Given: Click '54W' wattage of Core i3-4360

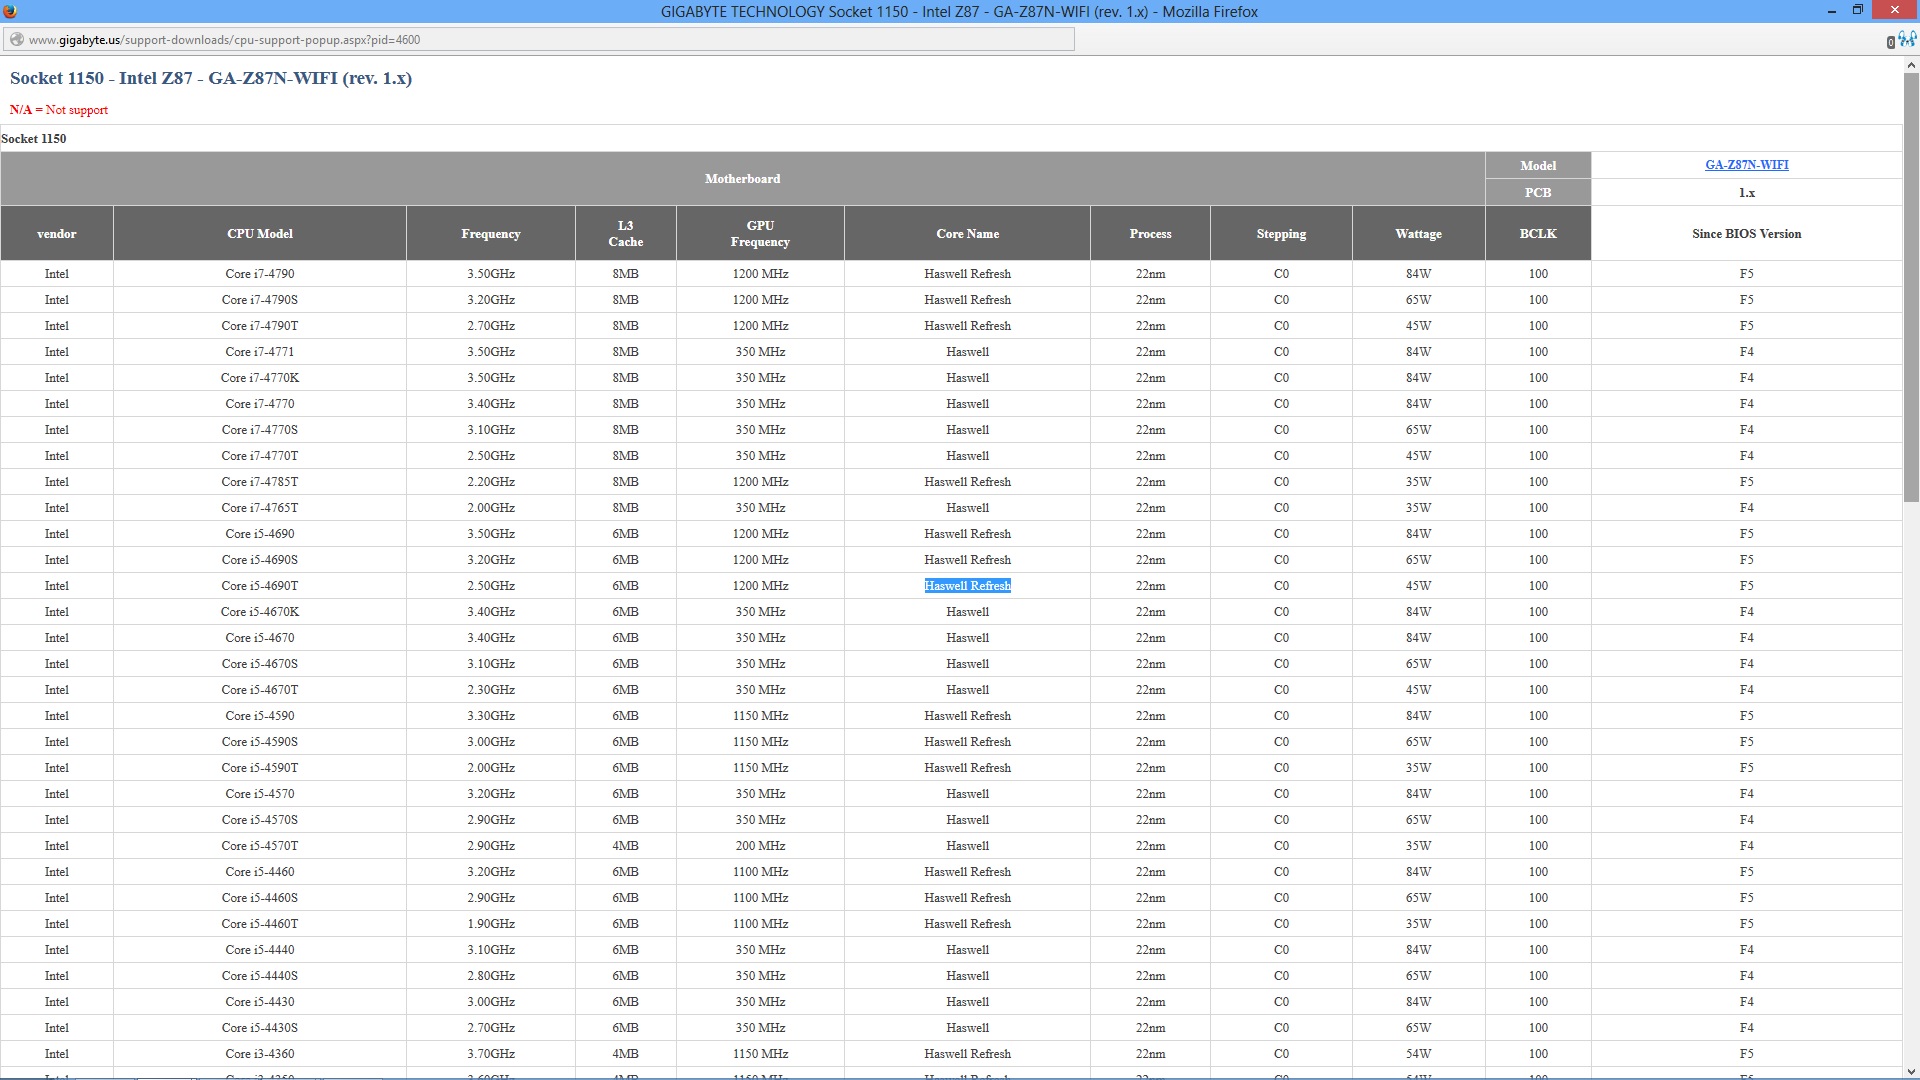Looking at the screenshot, I should (1418, 1054).
